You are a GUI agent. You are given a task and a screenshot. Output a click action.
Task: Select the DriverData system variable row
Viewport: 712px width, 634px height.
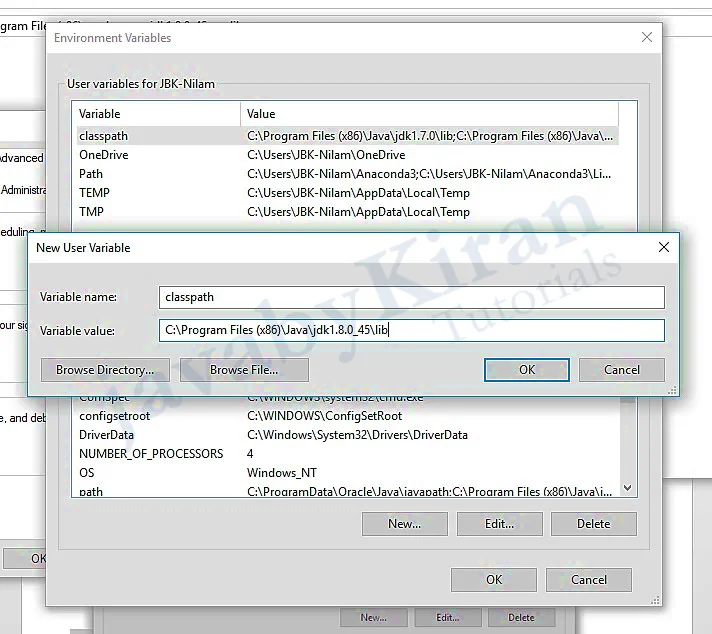(347, 435)
